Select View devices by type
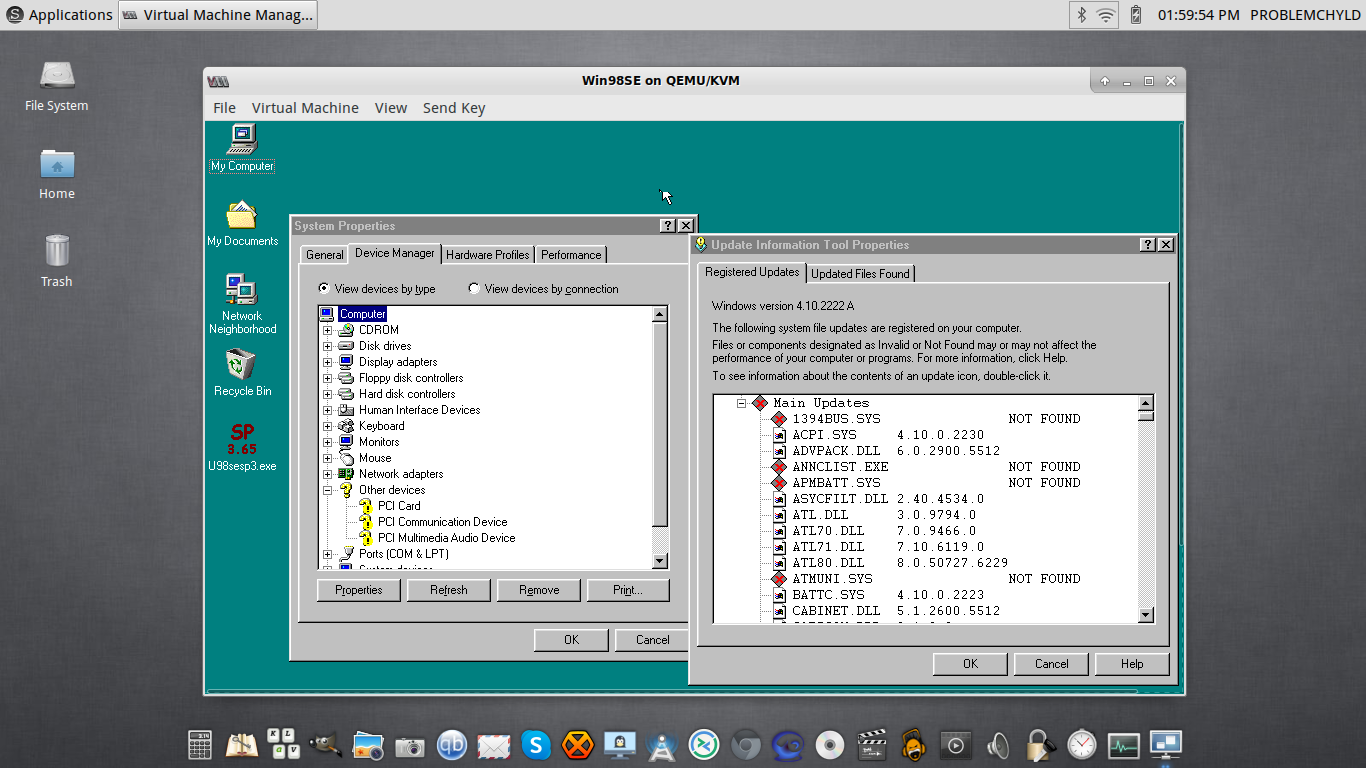Viewport: 1366px width, 768px height. (376, 289)
